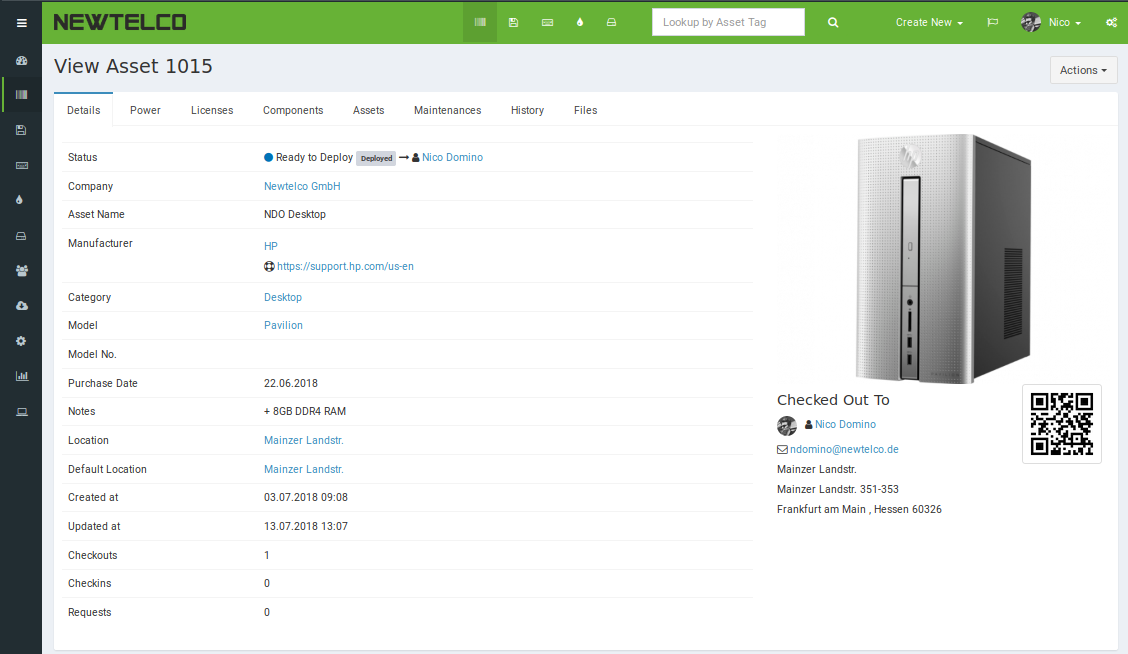Open the Actions dropdown button
The height and width of the screenshot is (654, 1128).
click(1083, 70)
